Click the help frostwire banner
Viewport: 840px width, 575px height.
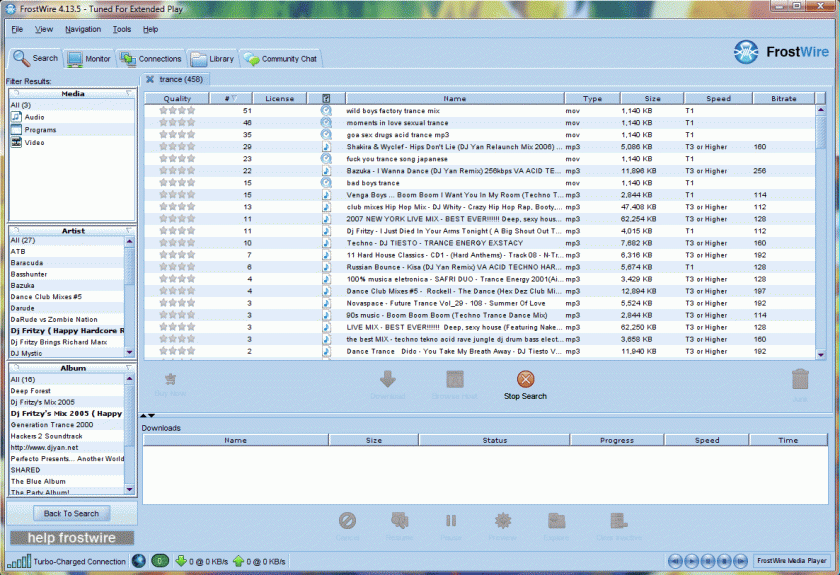[x=72, y=537]
